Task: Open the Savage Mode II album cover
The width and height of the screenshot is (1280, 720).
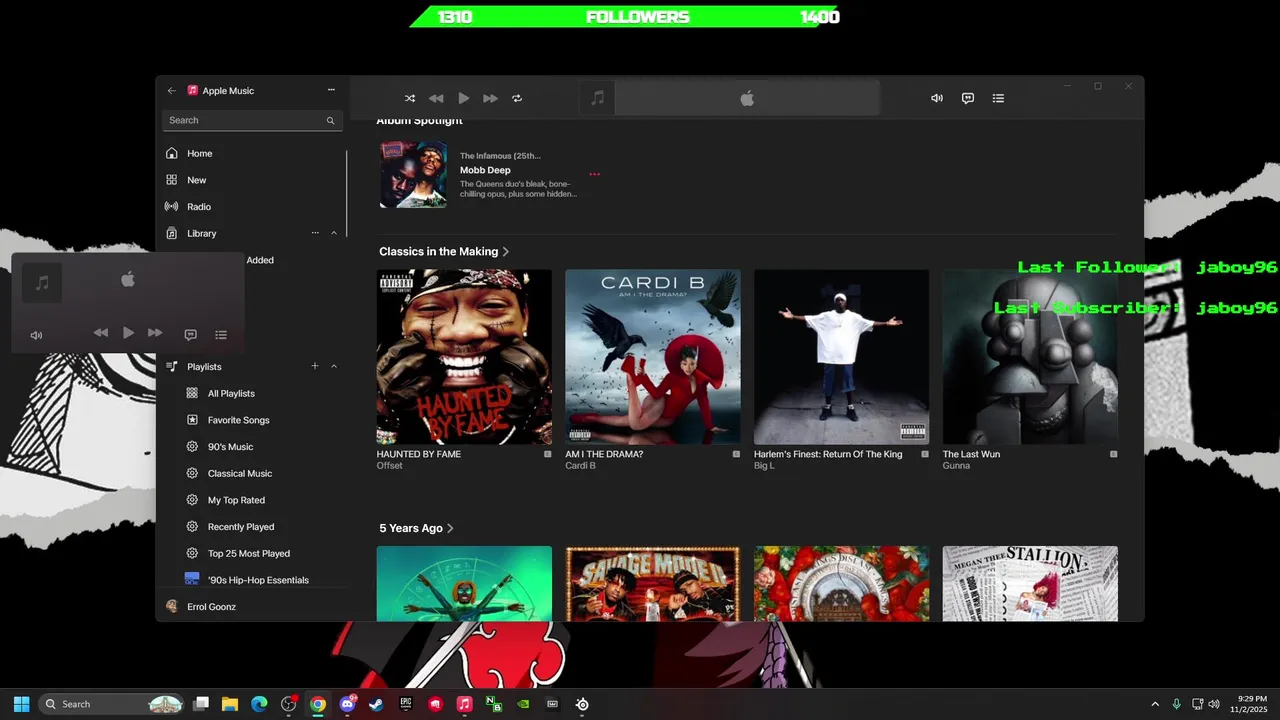Action: point(652,584)
